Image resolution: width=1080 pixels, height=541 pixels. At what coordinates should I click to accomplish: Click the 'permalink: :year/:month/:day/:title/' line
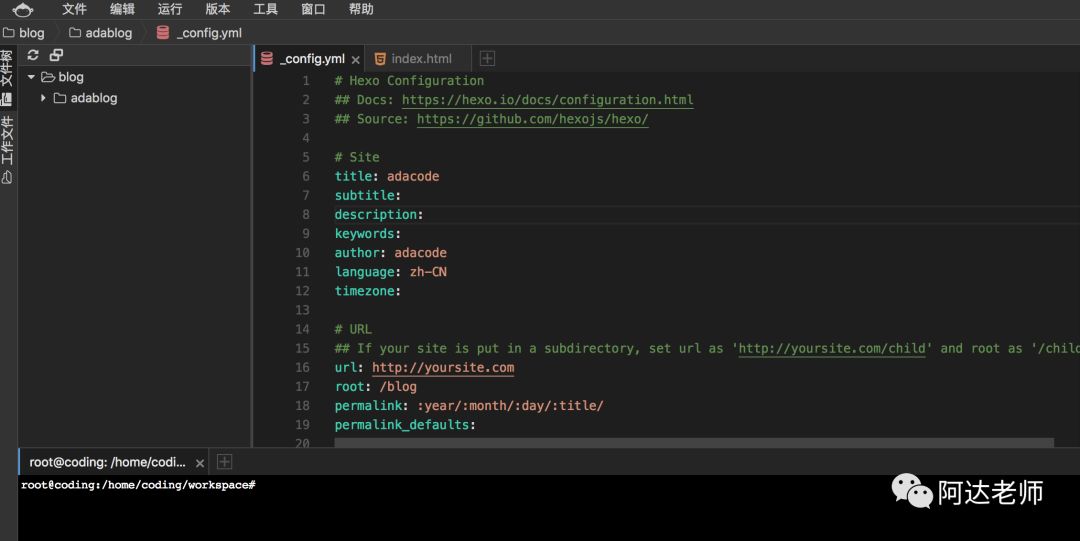(469, 406)
